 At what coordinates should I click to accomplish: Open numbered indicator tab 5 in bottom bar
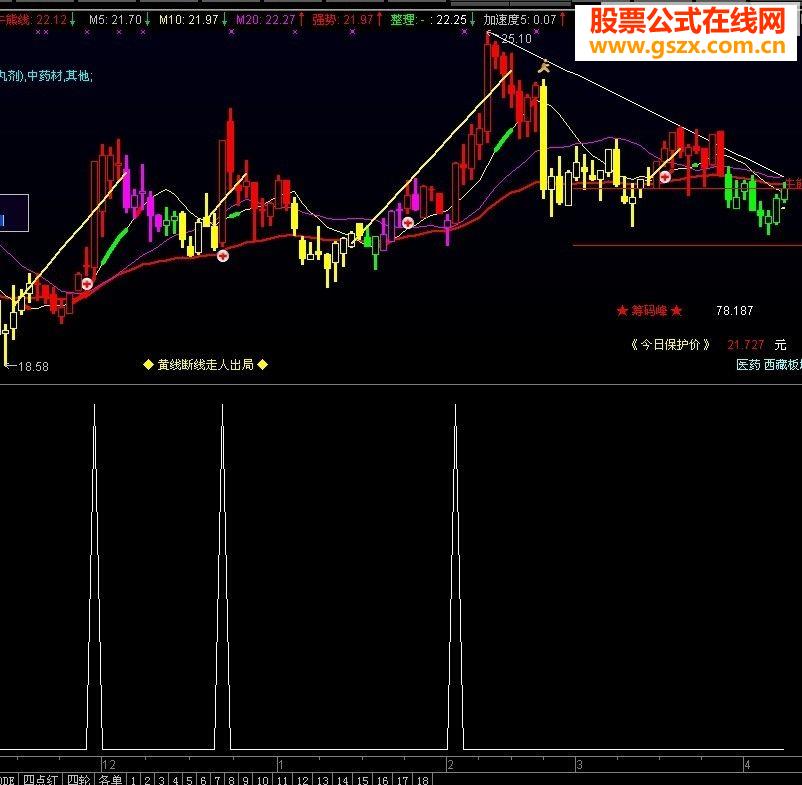tap(189, 780)
